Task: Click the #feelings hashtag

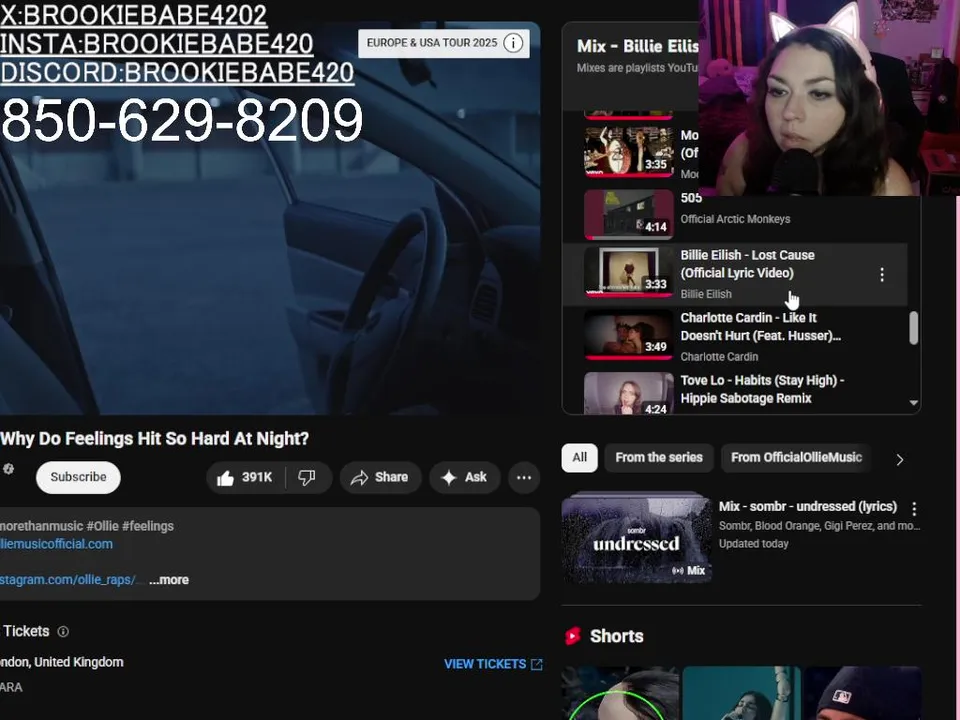Action: [148, 526]
